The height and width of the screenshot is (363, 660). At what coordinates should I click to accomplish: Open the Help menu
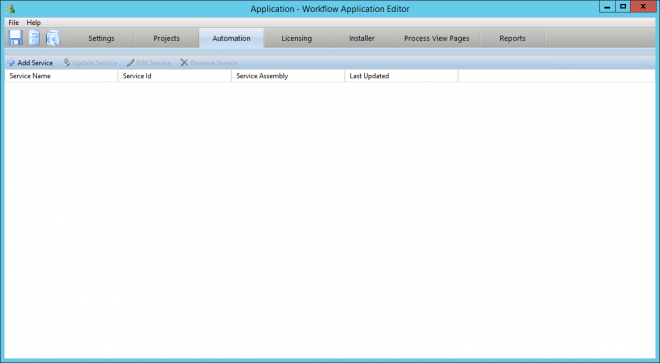(34, 23)
